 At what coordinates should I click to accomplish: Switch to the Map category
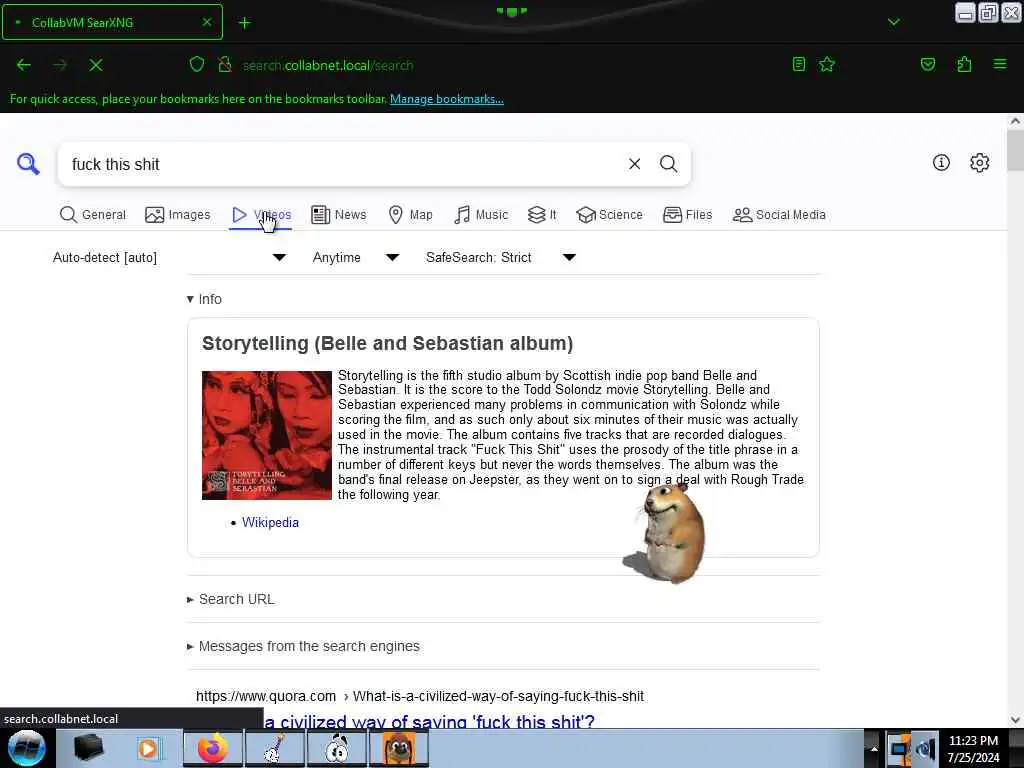tap(410, 215)
